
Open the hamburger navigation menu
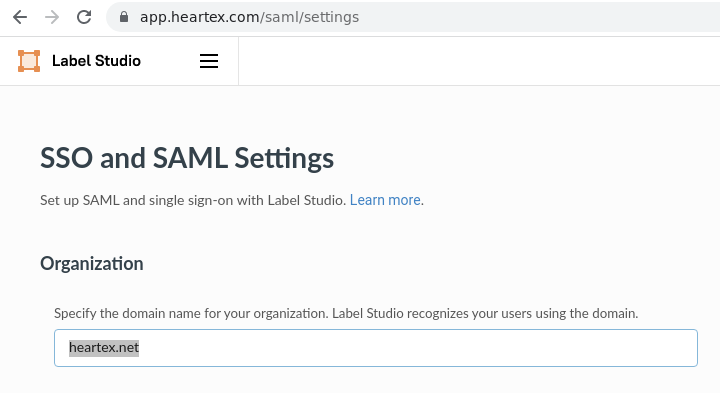point(209,61)
